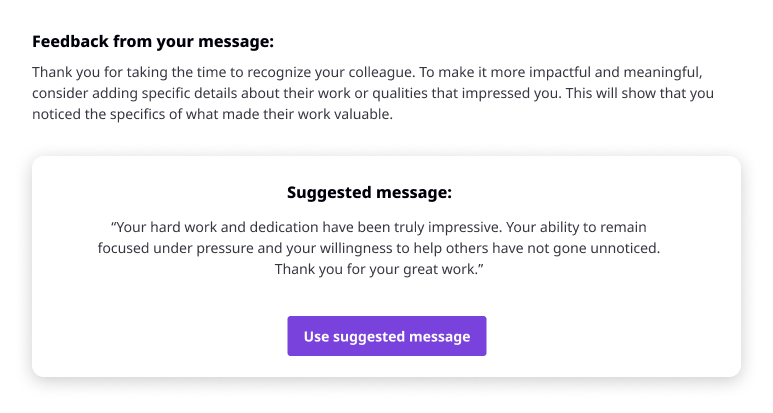The image size is (773, 413).
Task: Click the word 'impactful' in the feedback paragraph
Action: click(560, 72)
